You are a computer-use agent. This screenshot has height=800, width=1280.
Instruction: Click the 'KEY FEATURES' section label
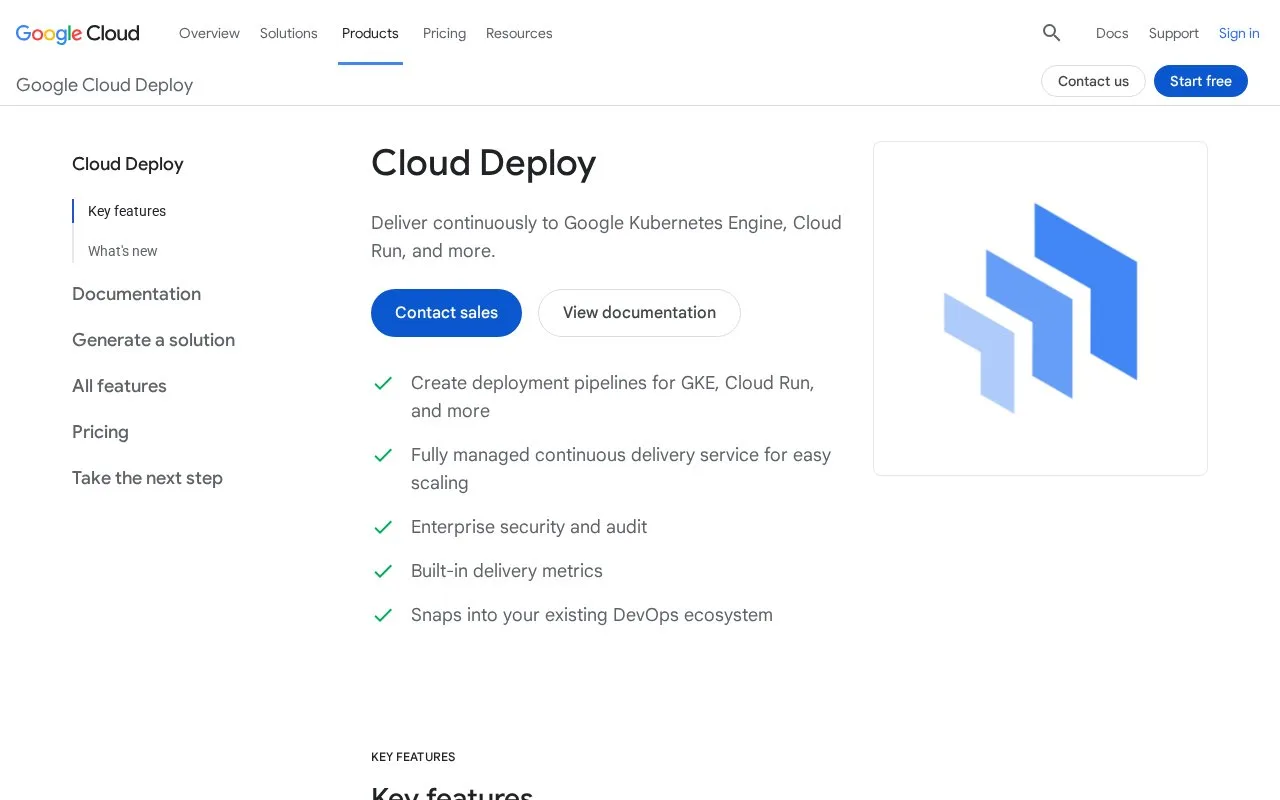pos(413,757)
